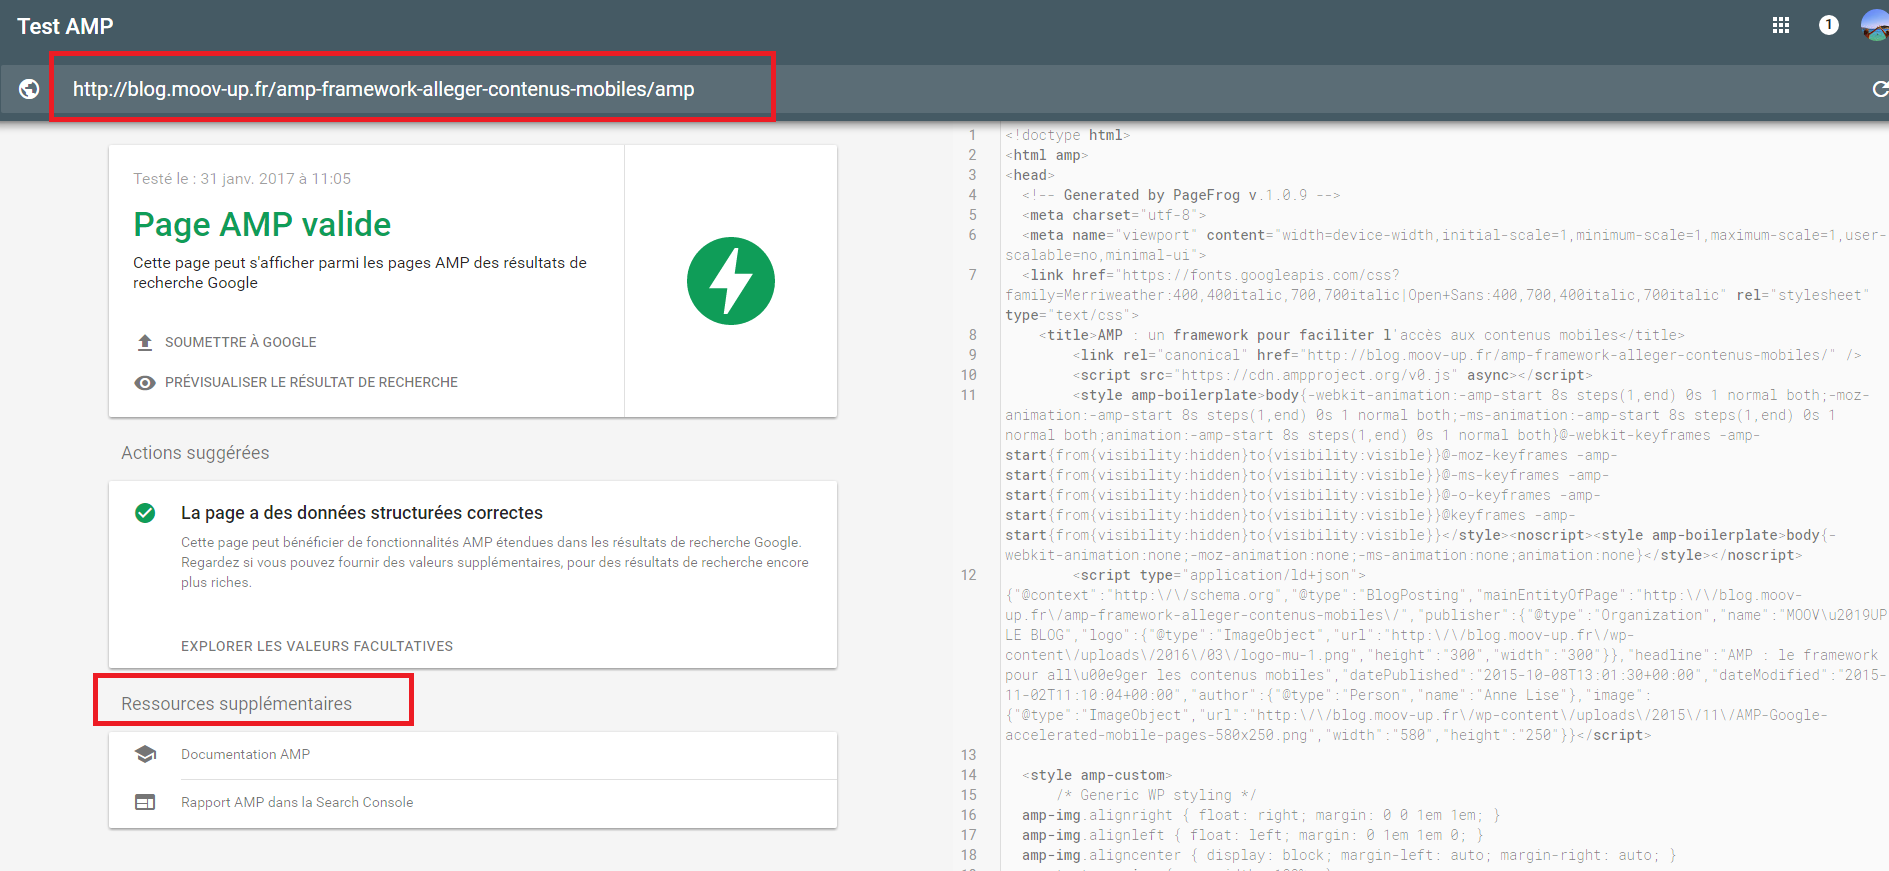The image size is (1889, 871).
Task: Click the graduation cap Documentation icon
Action: 145,754
